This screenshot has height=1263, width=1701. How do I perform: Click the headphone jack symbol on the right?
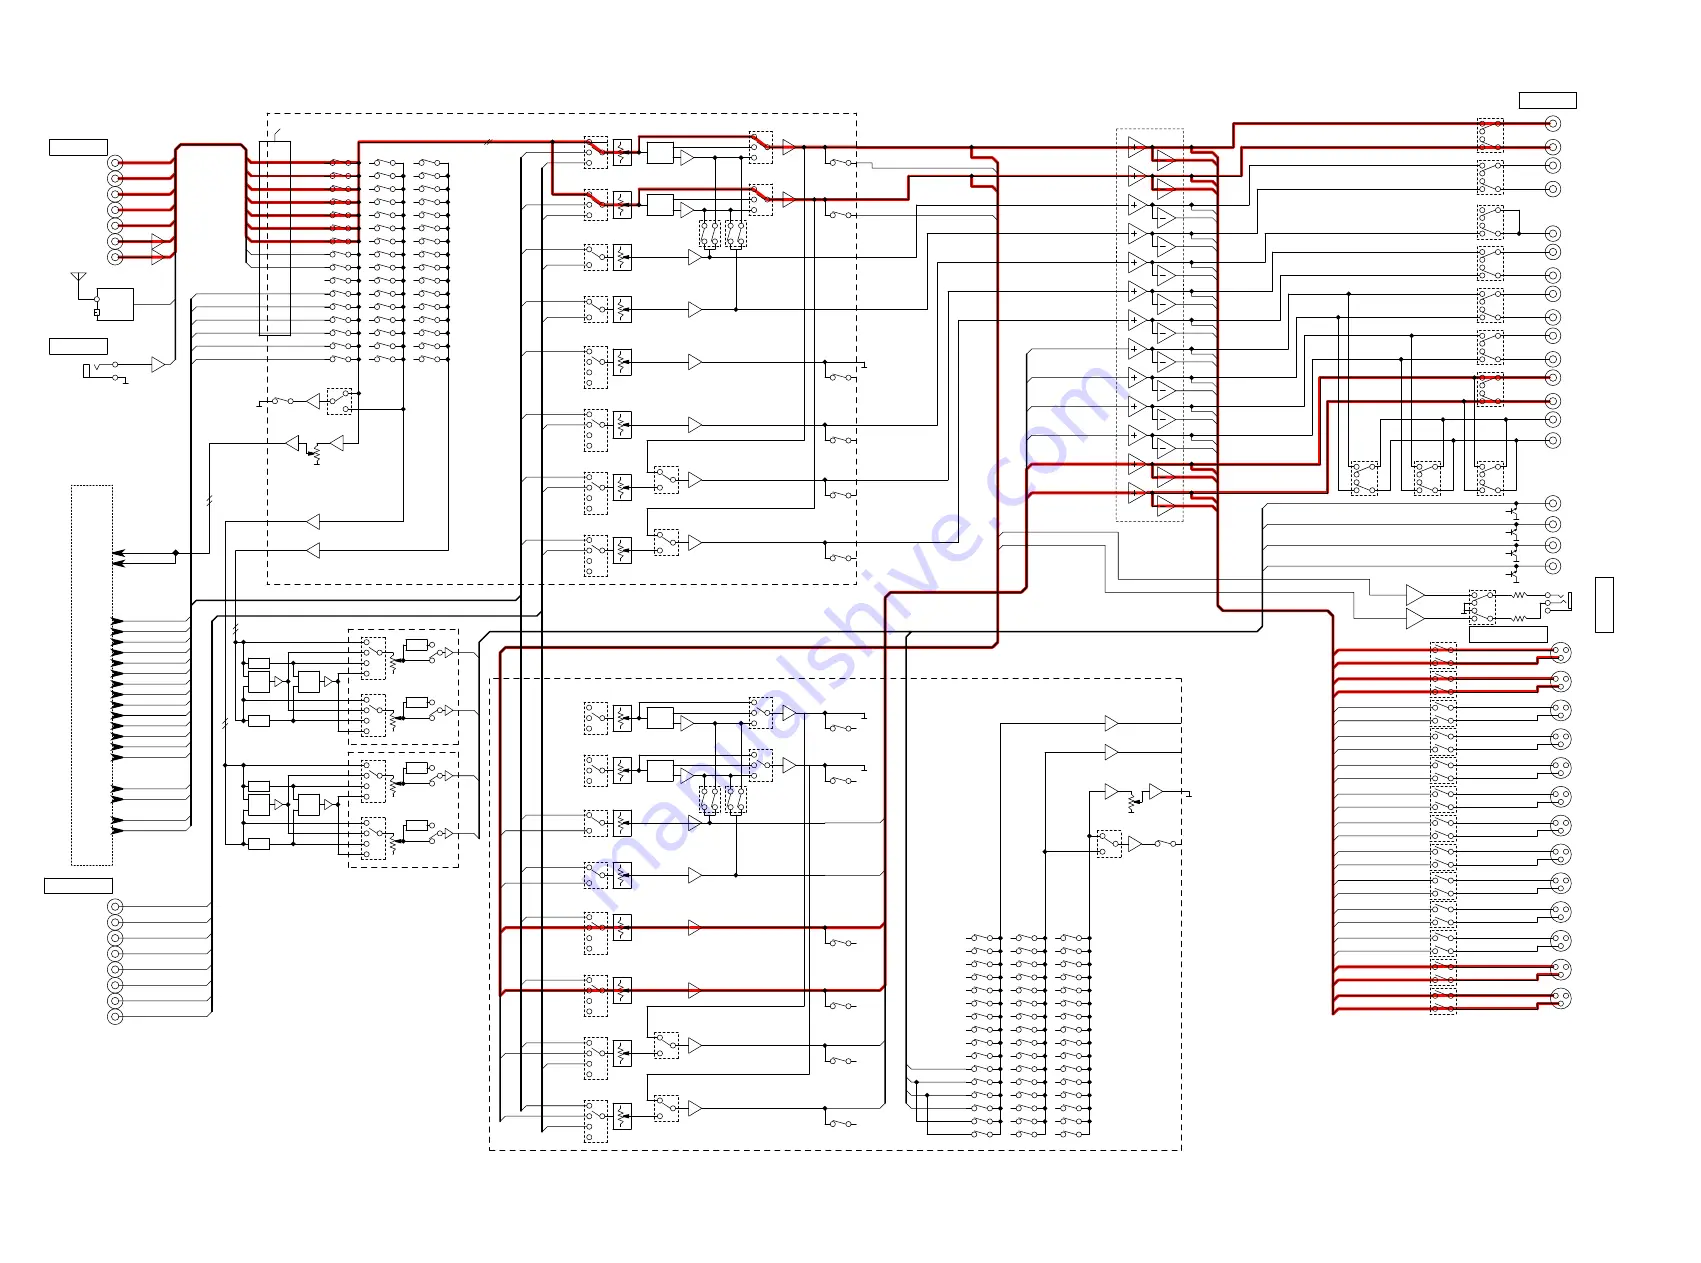(1559, 601)
